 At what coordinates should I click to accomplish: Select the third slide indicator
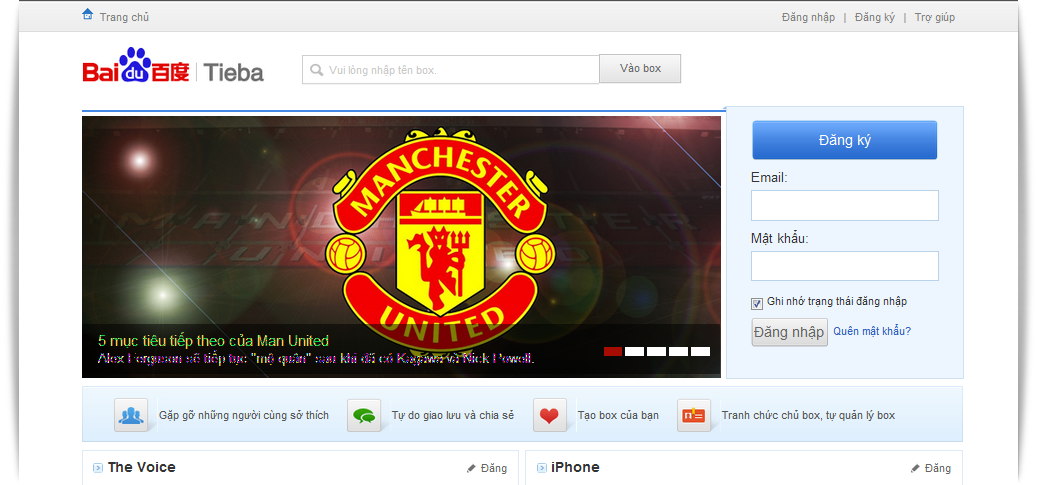pyautogui.click(x=657, y=351)
